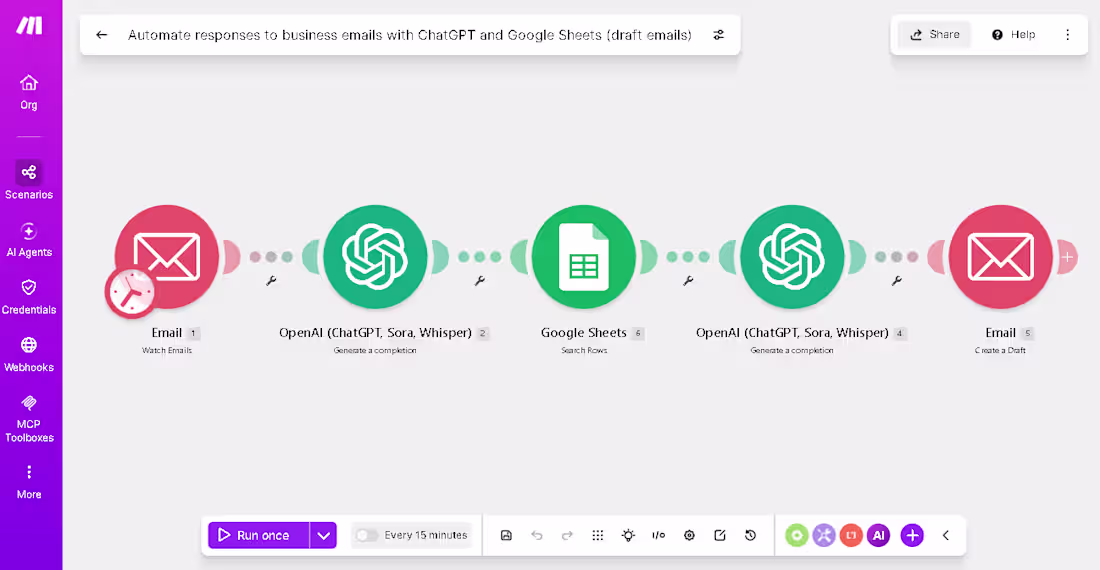Go back using the arrow by the title
The height and width of the screenshot is (570, 1100).
pos(102,34)
